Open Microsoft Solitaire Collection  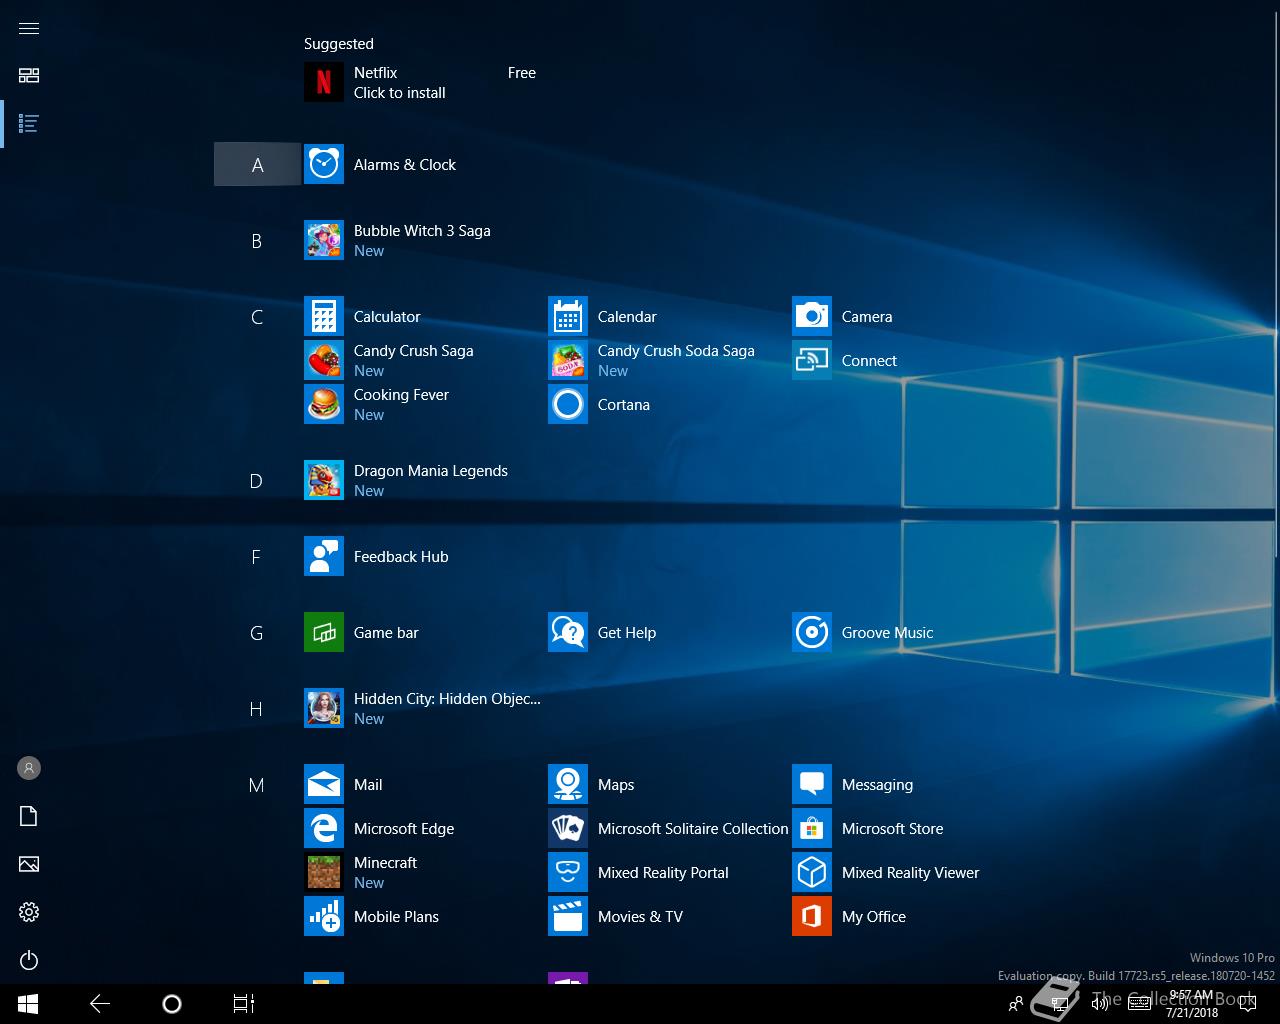[668, 828]
